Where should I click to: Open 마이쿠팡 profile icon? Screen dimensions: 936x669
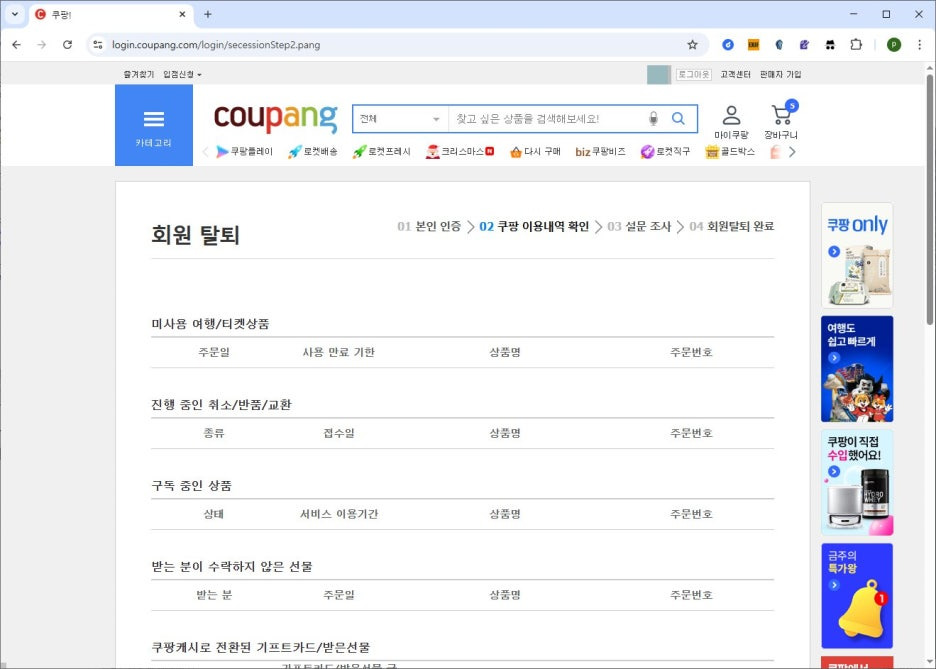click(x=731, y=122)
